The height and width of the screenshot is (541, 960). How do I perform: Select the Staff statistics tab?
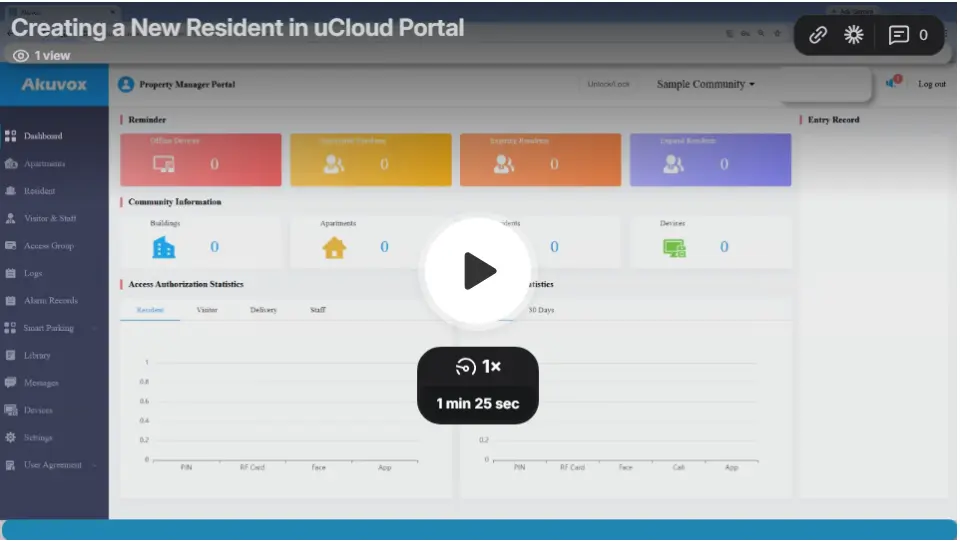click(x=318, y=310)
